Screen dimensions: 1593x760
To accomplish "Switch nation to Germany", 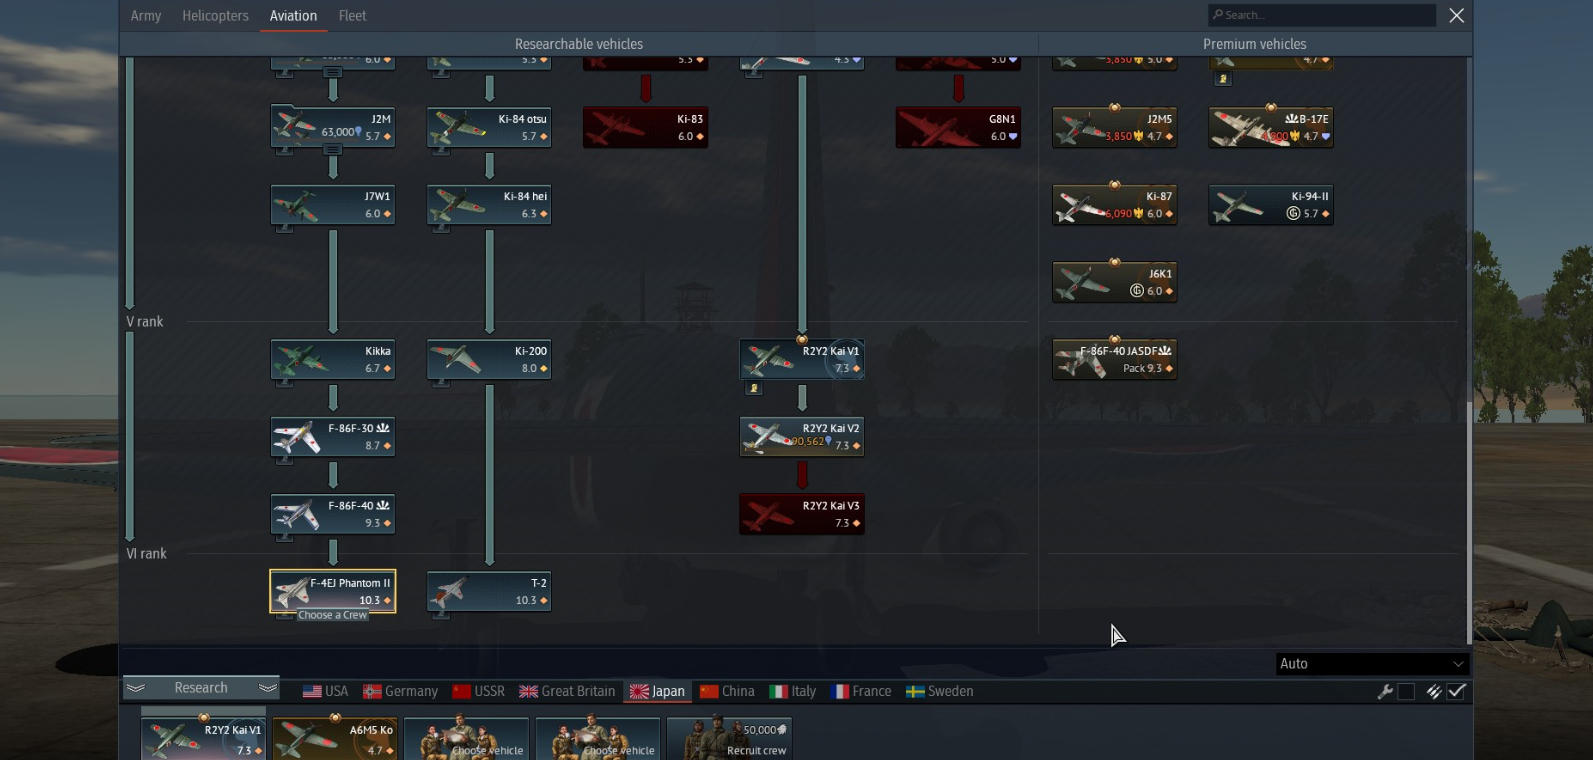I will [400, 691].
